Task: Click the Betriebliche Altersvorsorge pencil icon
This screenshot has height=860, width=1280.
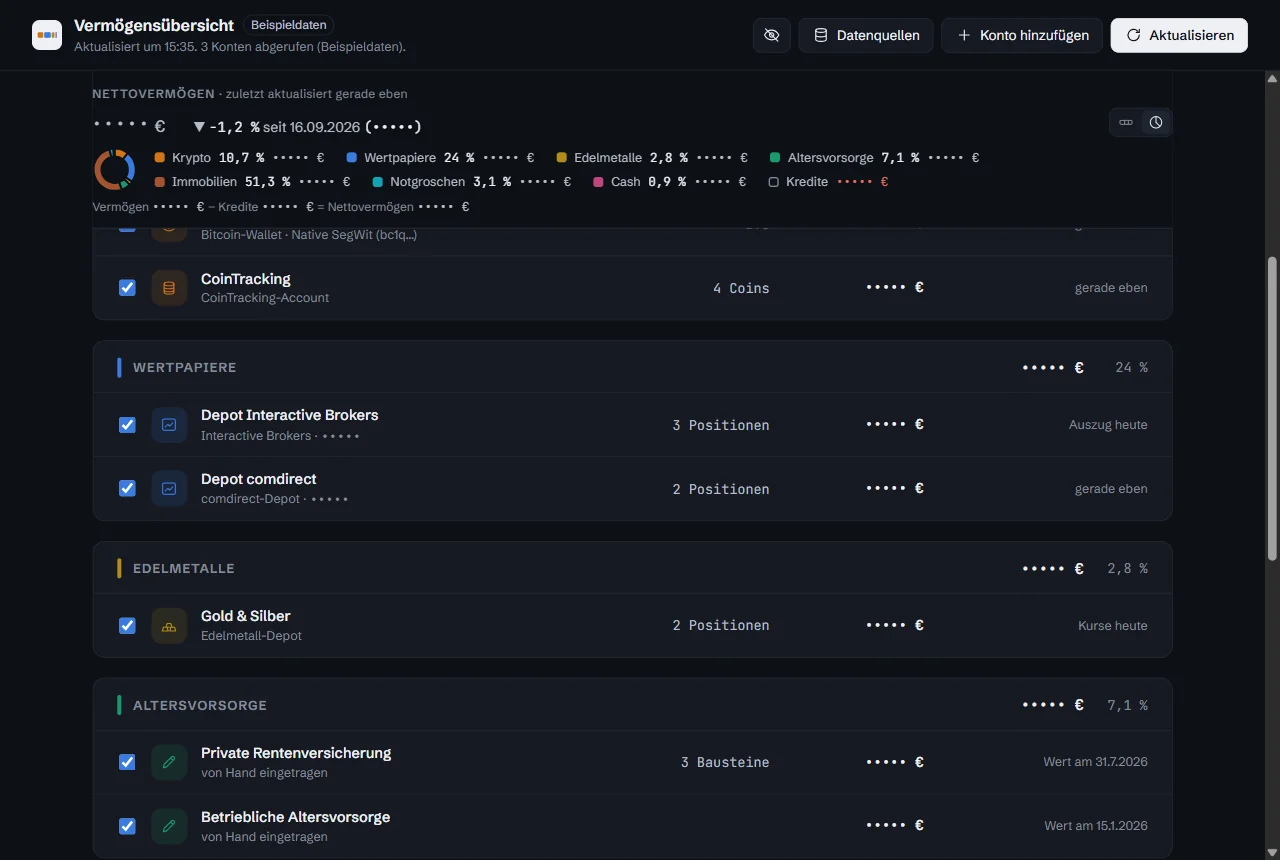Action: [x=169, y=826]
